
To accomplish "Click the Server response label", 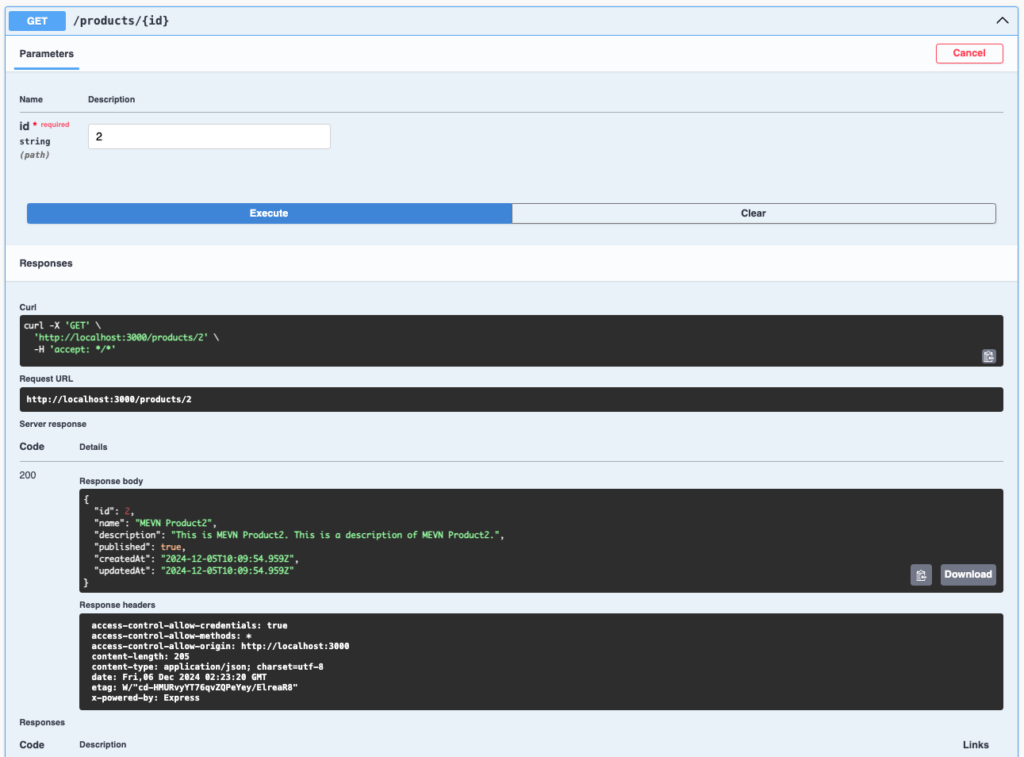I will click(x=53, y=424).
